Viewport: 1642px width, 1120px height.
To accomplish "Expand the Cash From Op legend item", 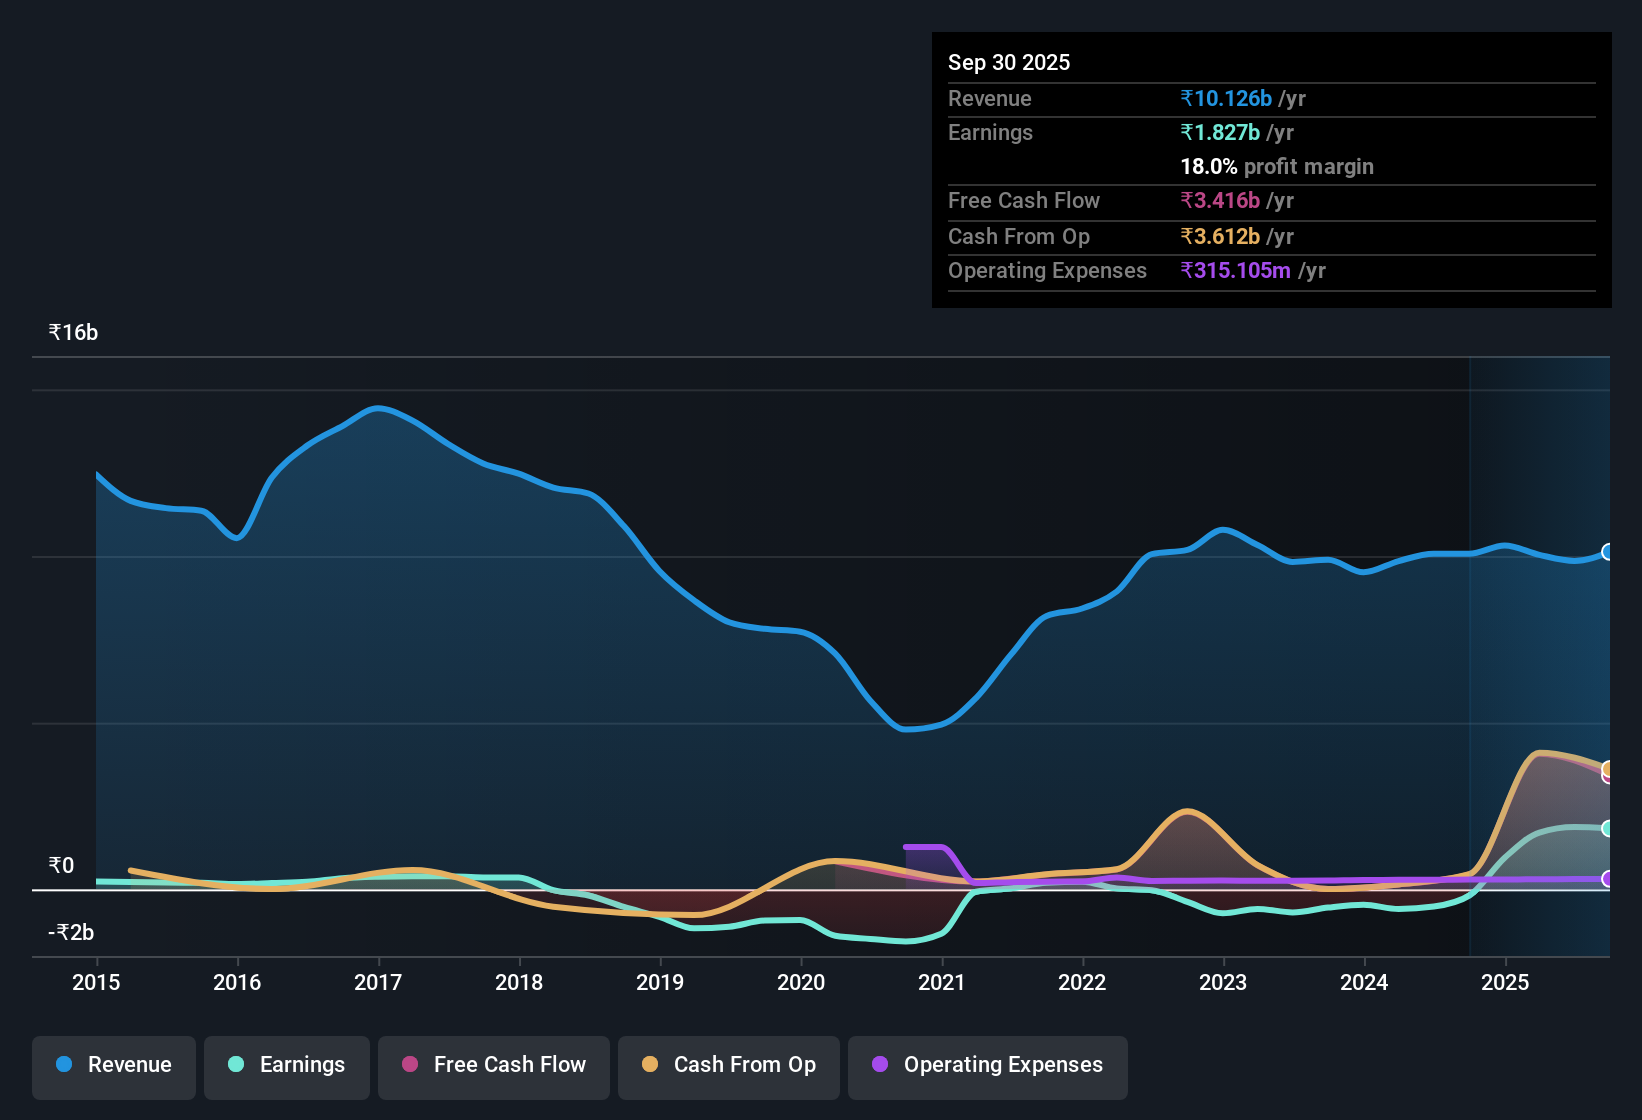I will pyautogui.click(x=728, y=1065).
